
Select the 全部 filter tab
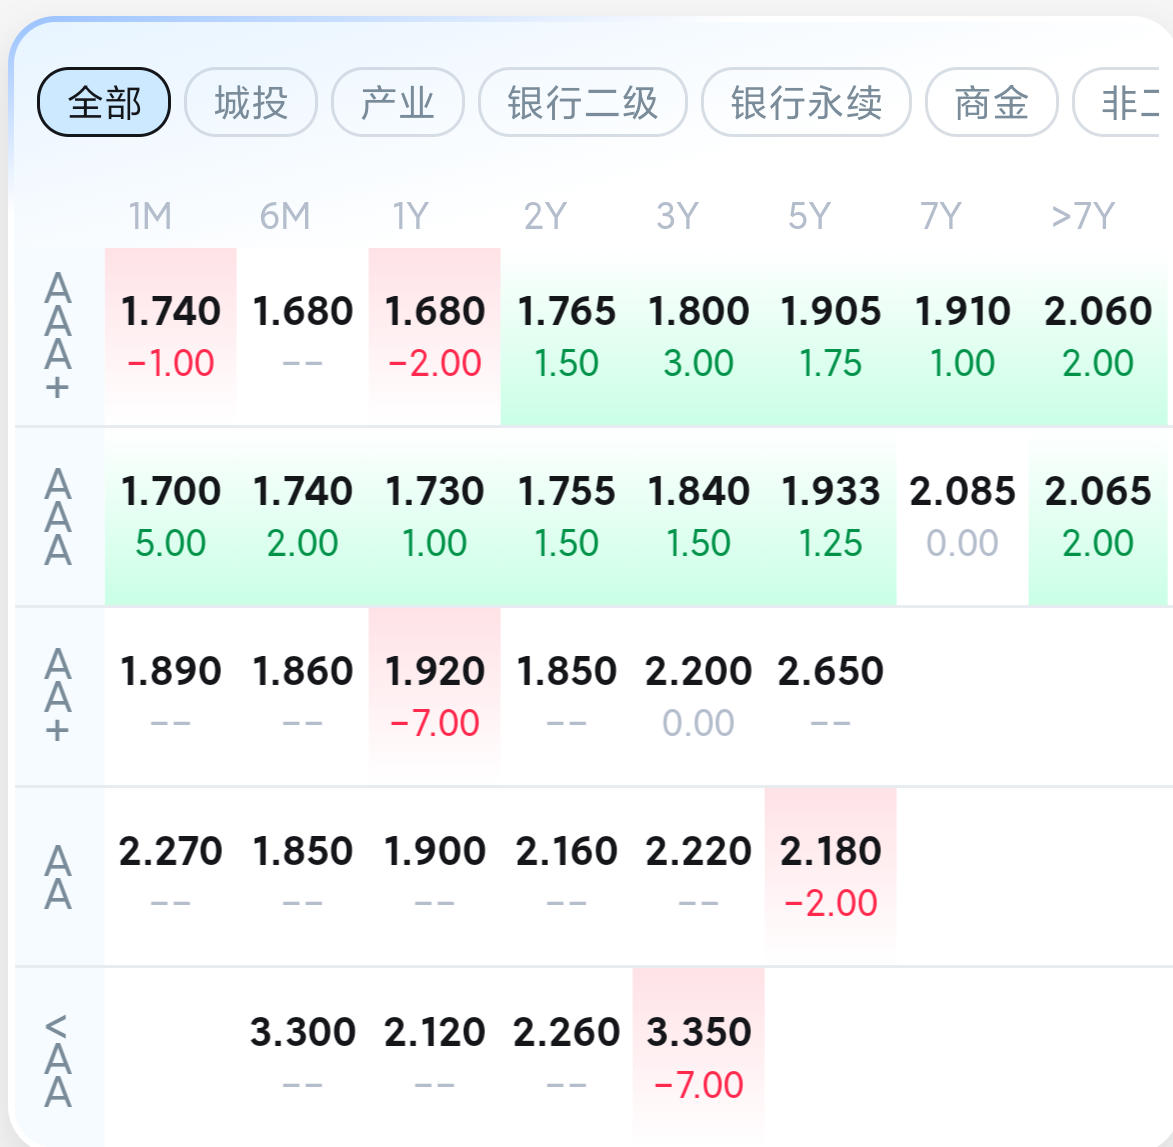[104, 102]
